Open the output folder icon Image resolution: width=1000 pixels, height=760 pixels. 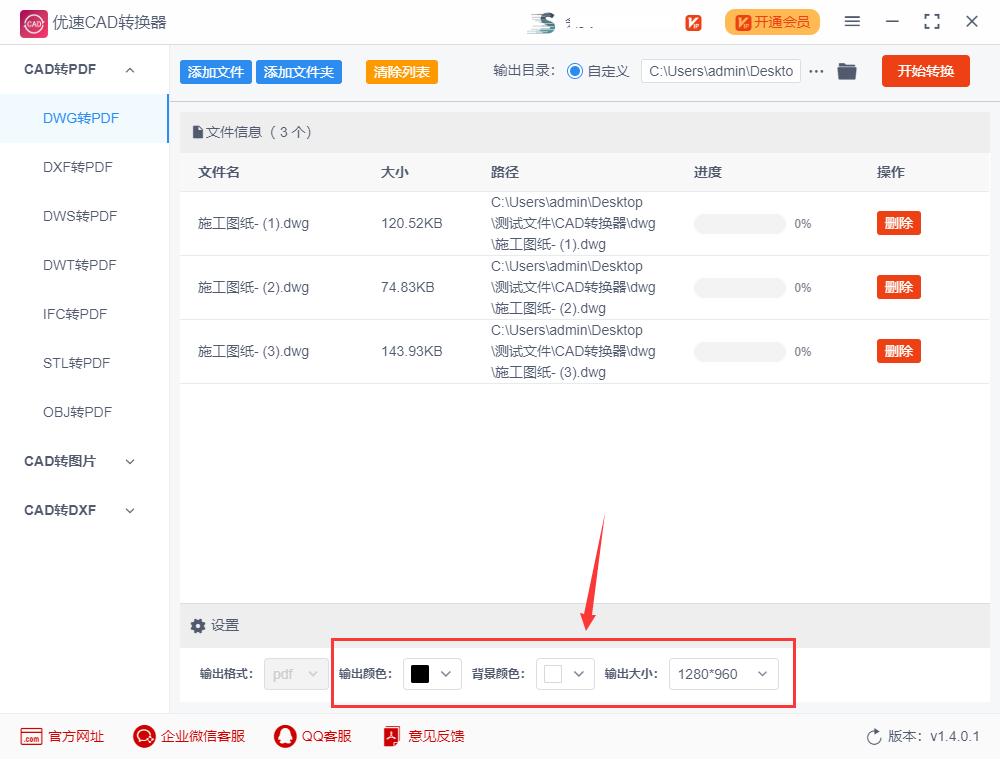(x=846, y=71)
